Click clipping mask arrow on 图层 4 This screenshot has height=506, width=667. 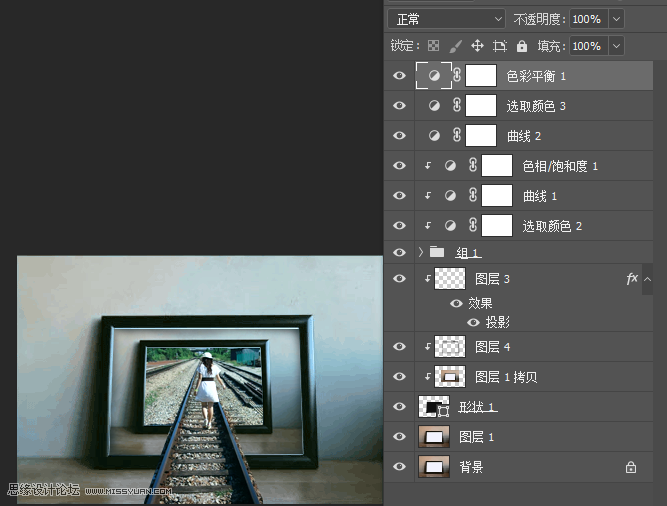(428, 347)
